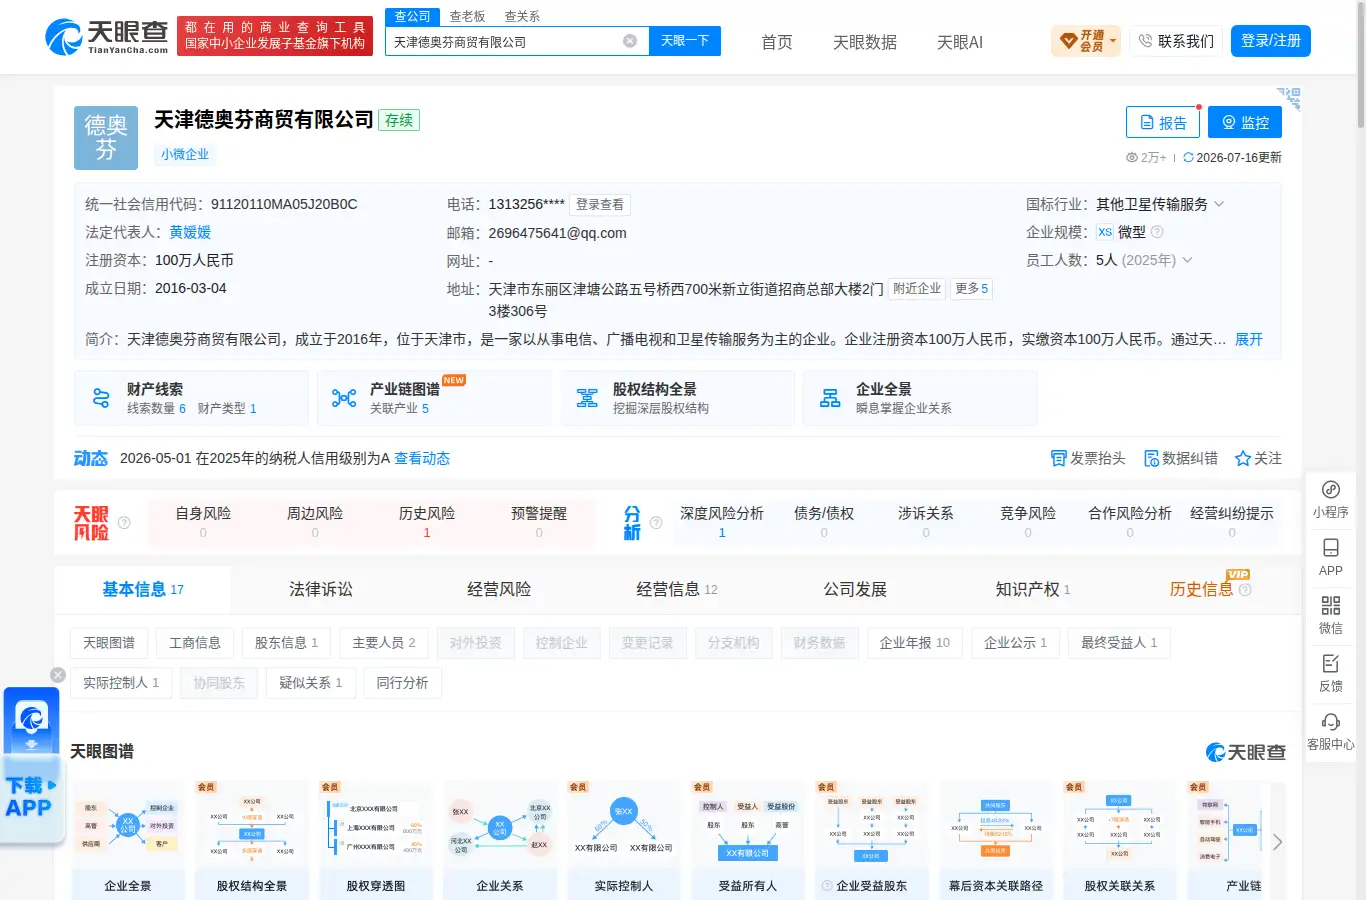Click the 财产线索 icon
Image resolution: width=1366 pixels, height=900 pixels.
point(101,398)
